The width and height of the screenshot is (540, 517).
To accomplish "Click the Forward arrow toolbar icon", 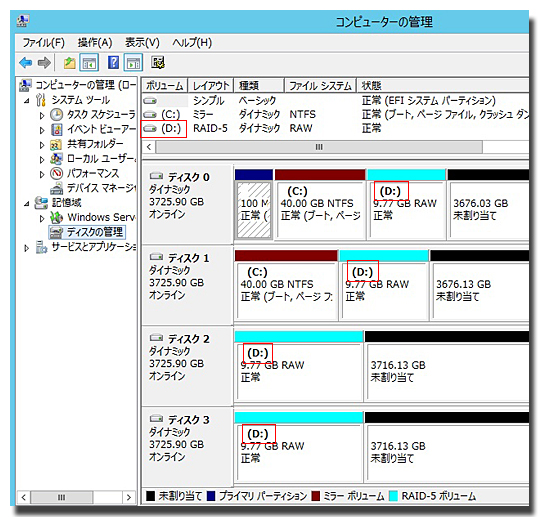I will [x=44, y=63].
